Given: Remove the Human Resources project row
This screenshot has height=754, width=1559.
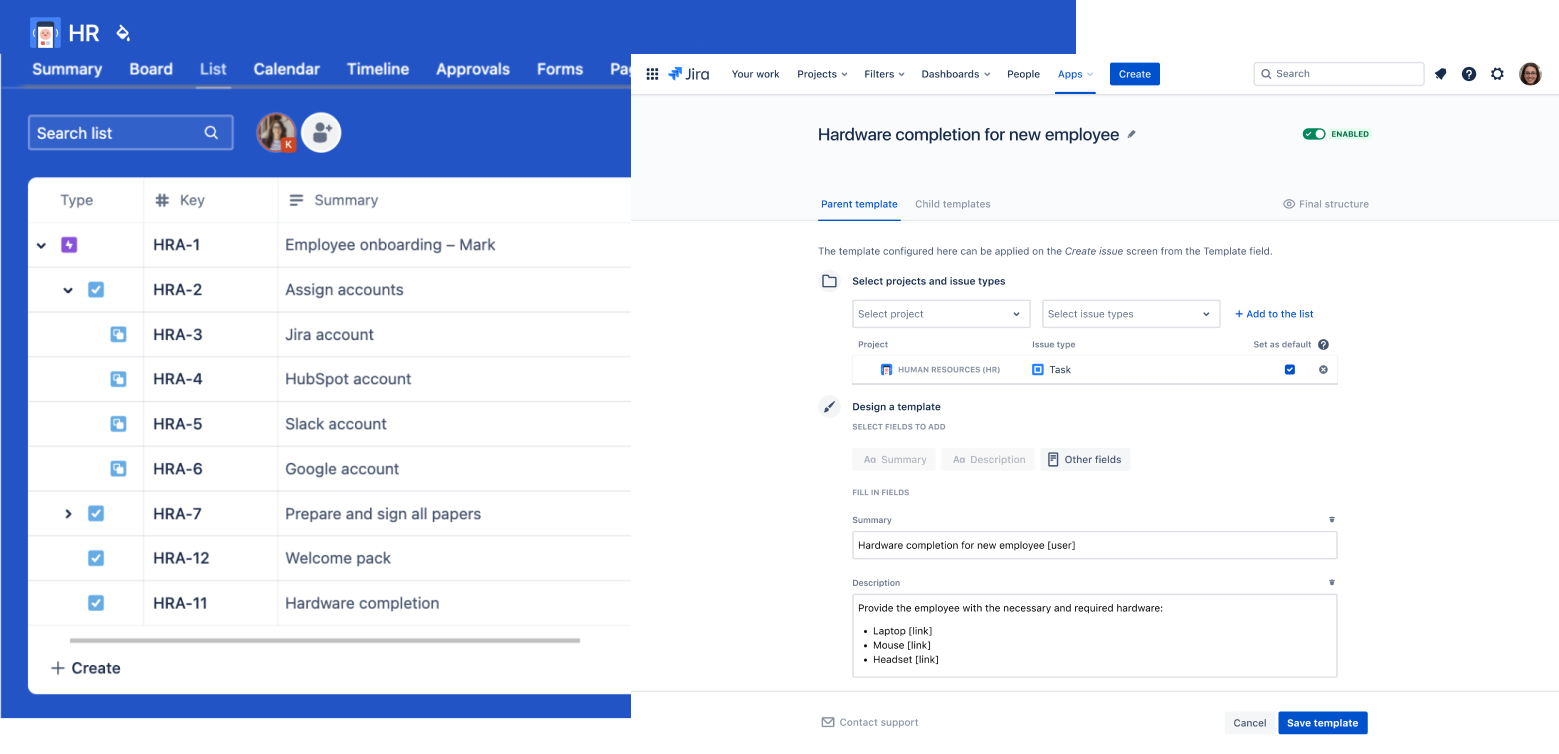Looking at the screenshot, I should coord(1323,370).
